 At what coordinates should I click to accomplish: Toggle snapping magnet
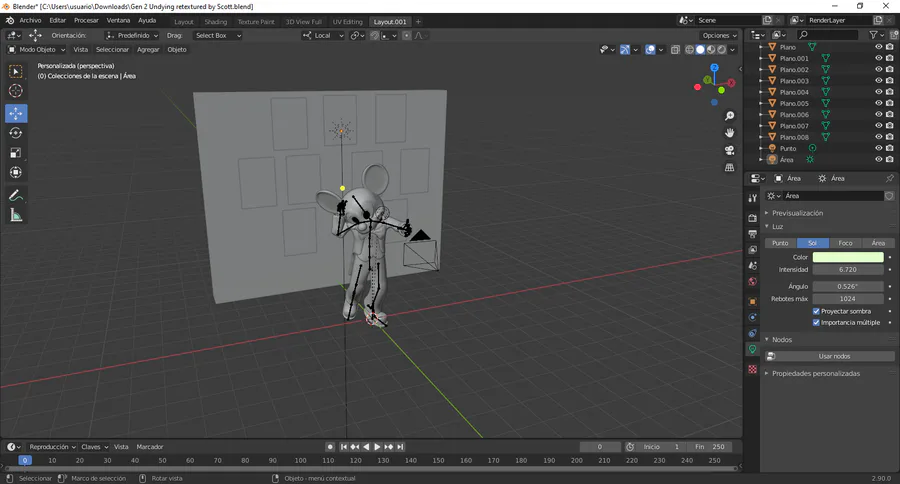[x=375, y=36]
